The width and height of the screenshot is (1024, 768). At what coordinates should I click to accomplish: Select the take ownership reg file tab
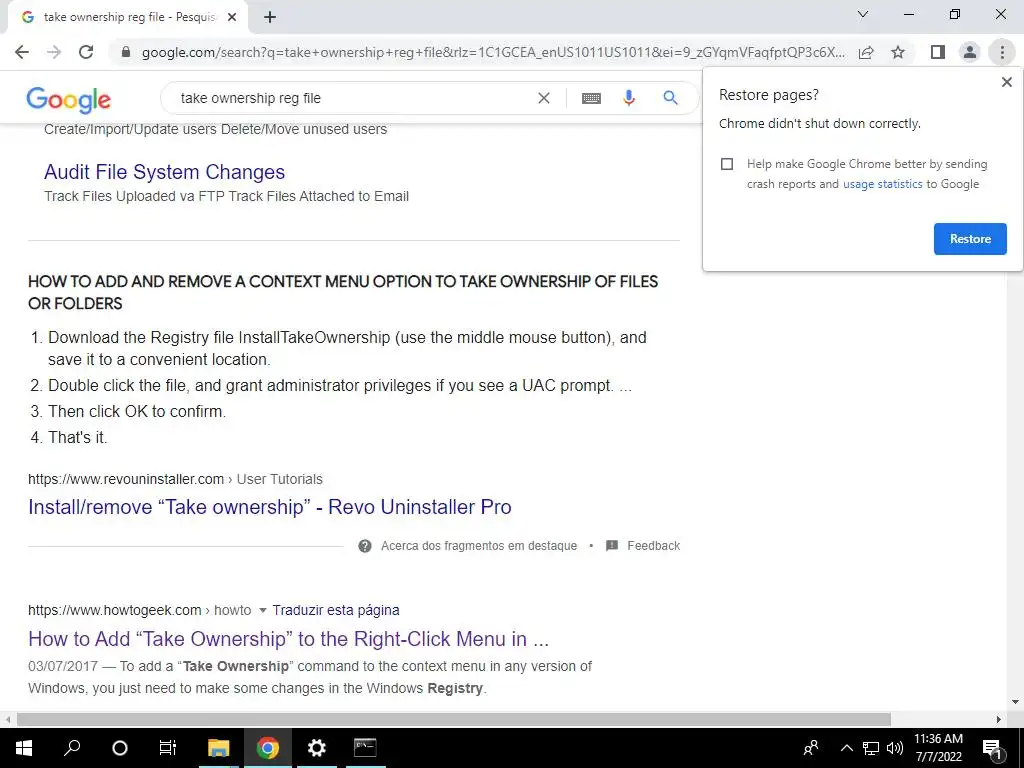[x=127, y=18]
